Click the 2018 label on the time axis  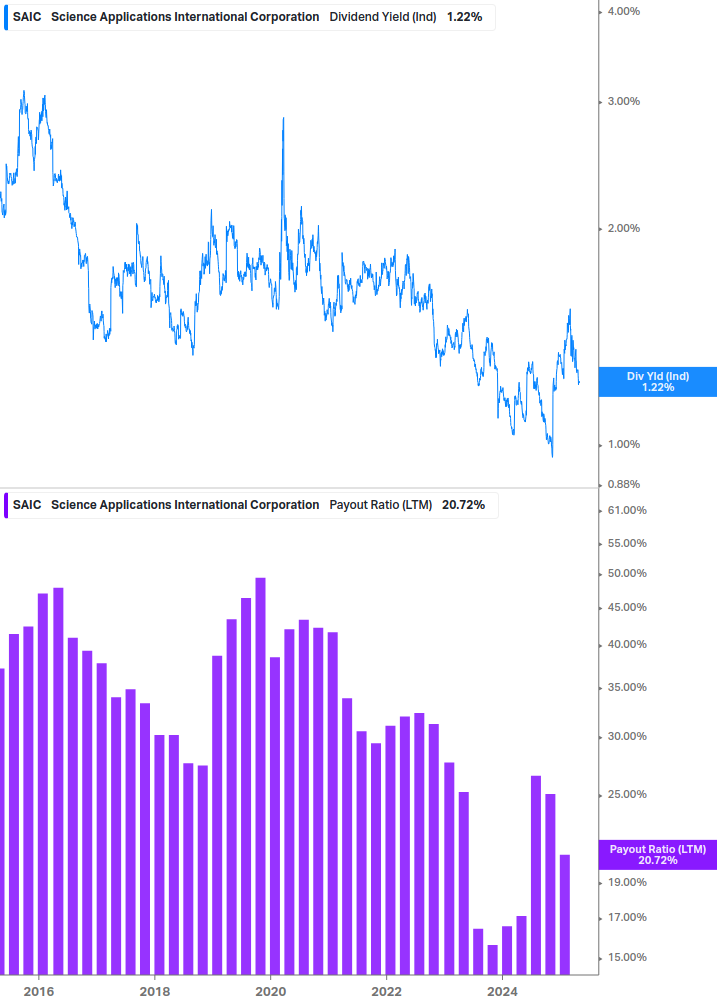click(x=154, y=992)
